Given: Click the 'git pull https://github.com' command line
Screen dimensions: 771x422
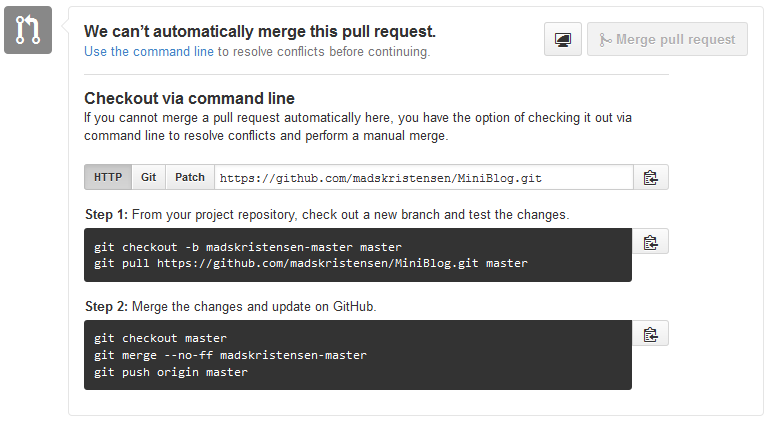Looking at the screenshot, I should coord(310,263).
